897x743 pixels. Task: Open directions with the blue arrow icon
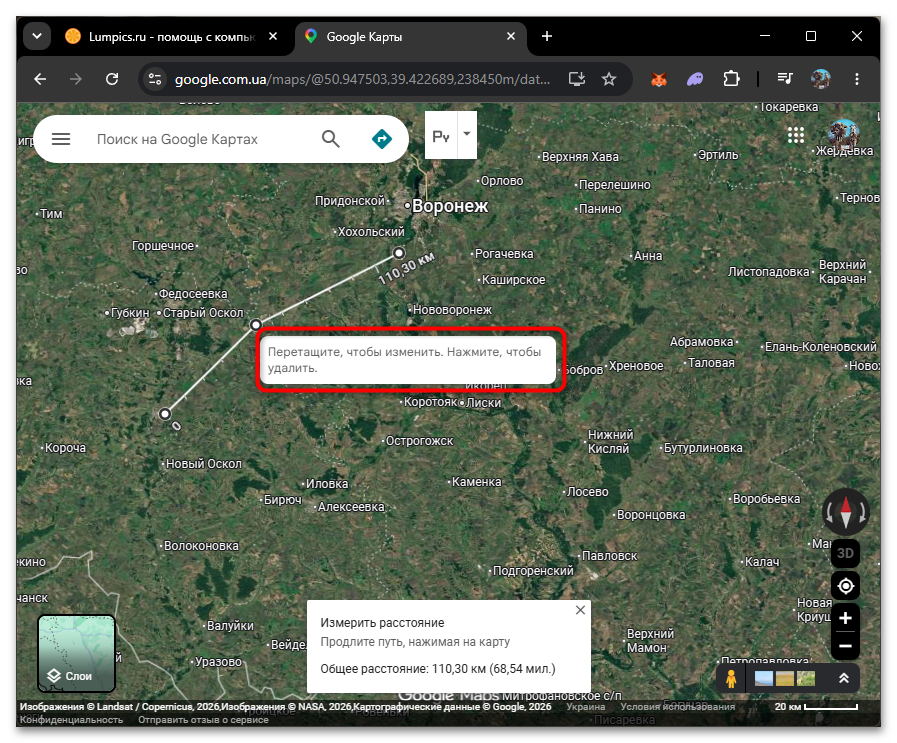tap(382, 139)
